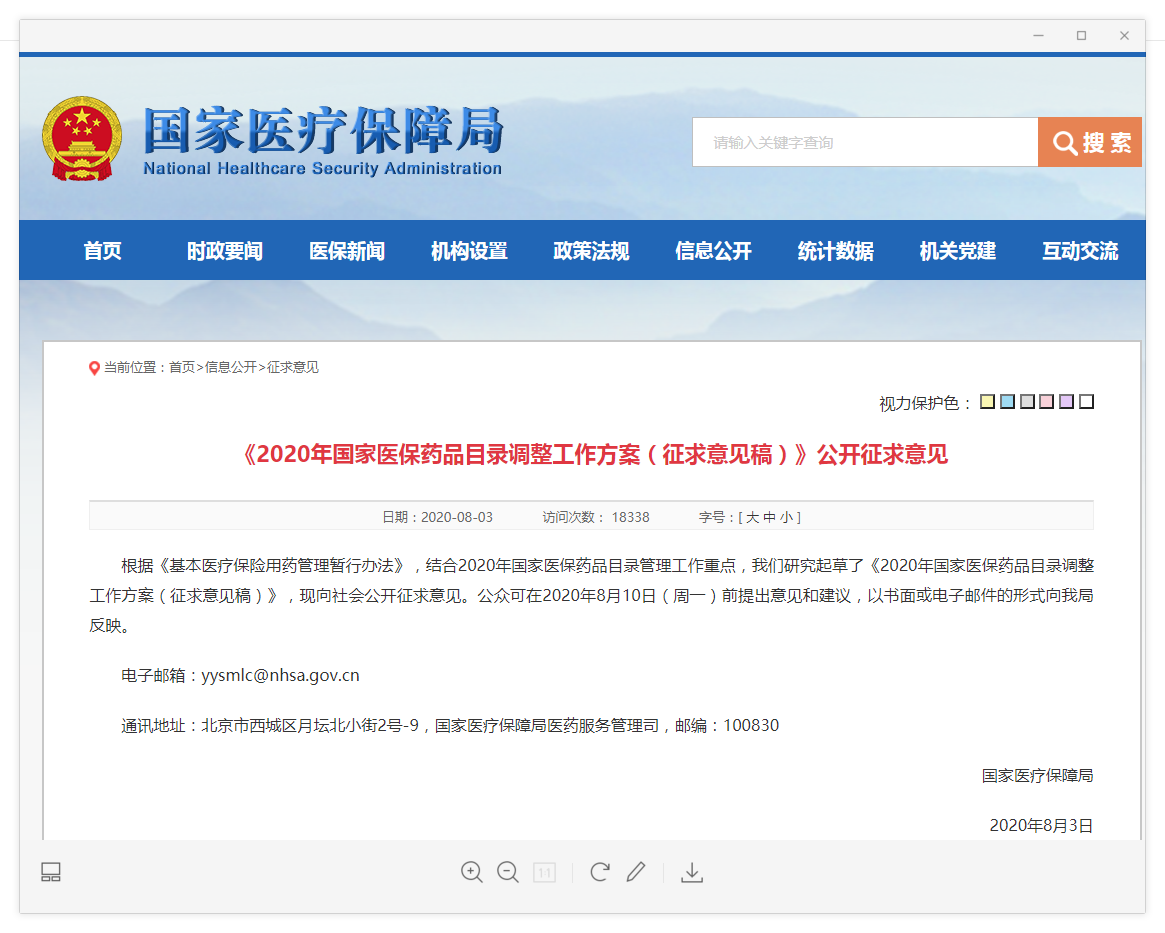Click the visit count 18338

631,517
